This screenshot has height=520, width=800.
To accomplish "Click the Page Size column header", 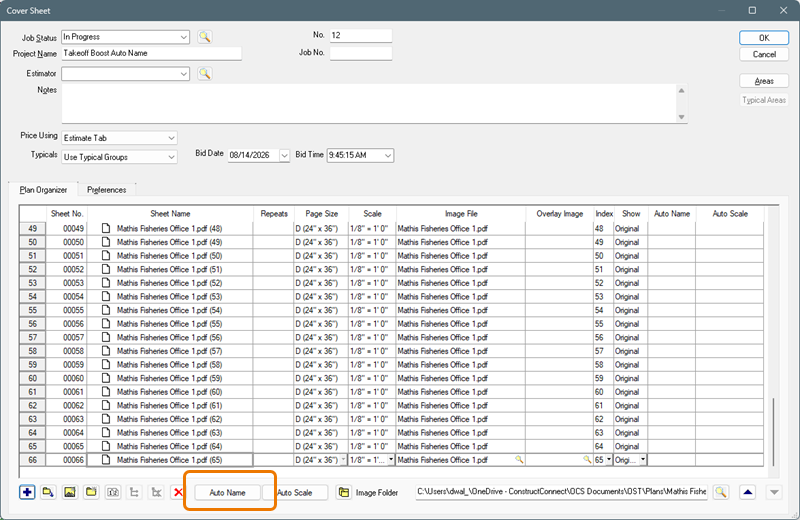I will coord(321,214).
